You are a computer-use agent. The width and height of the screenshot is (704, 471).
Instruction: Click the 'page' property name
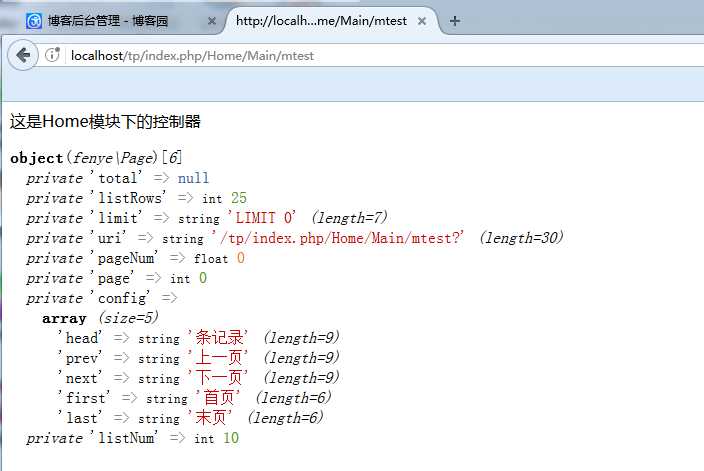[x=113, y=278]
